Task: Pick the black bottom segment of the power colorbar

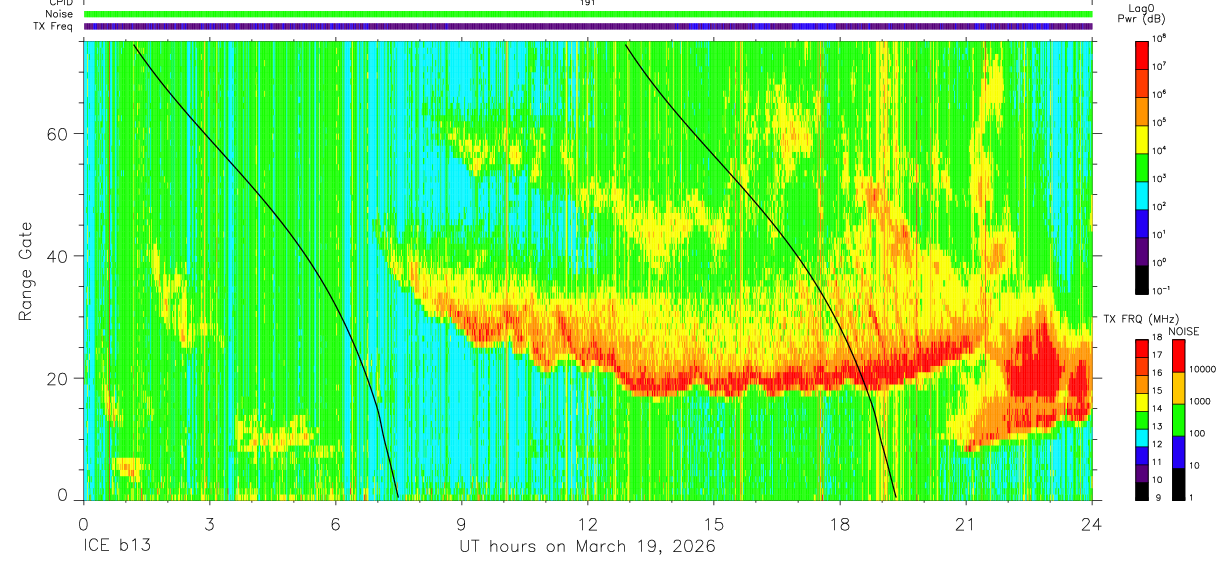Action: [x=1144, y=278]
